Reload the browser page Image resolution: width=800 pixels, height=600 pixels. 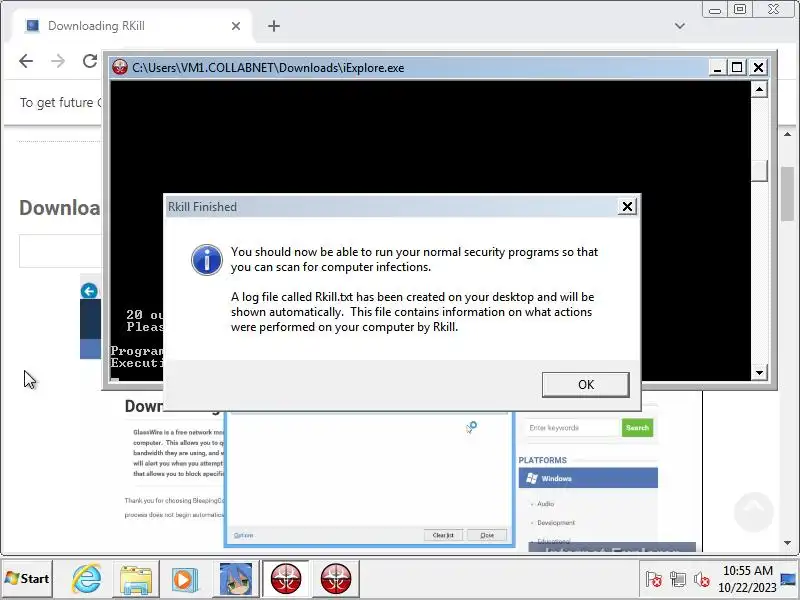pyautogui.click(x=90, y=61)
